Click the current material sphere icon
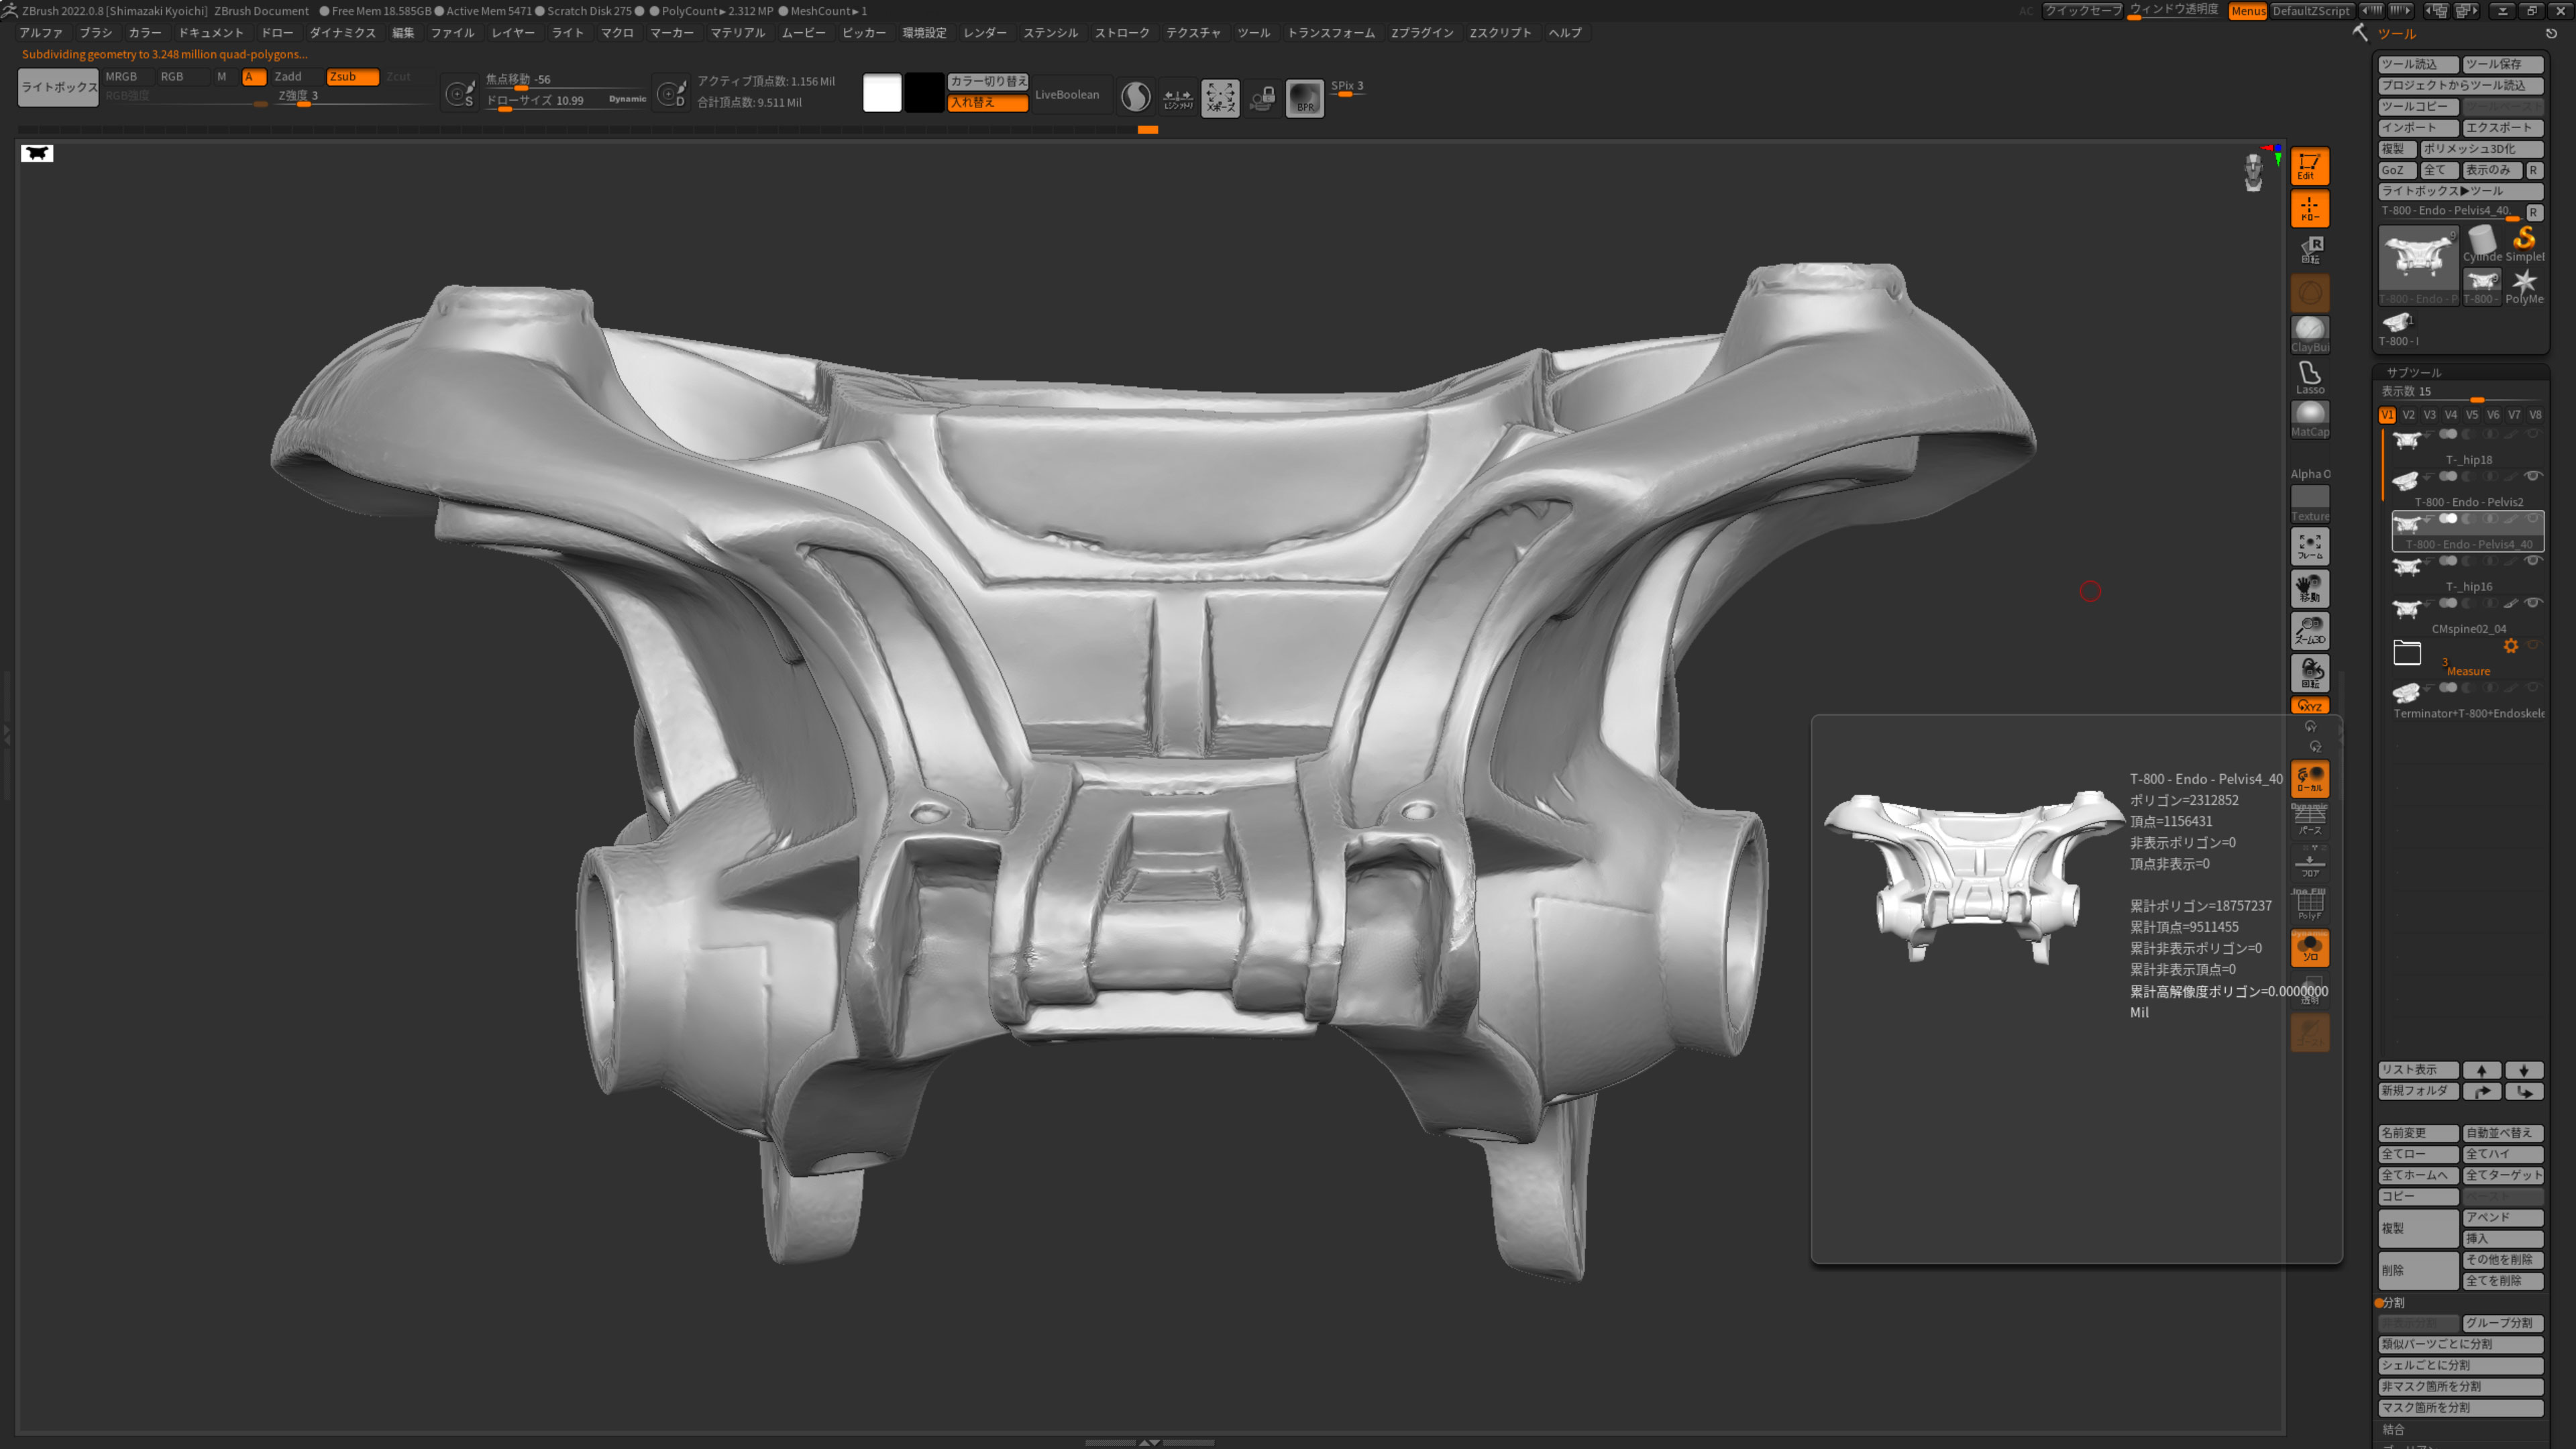 [1135, 97]
